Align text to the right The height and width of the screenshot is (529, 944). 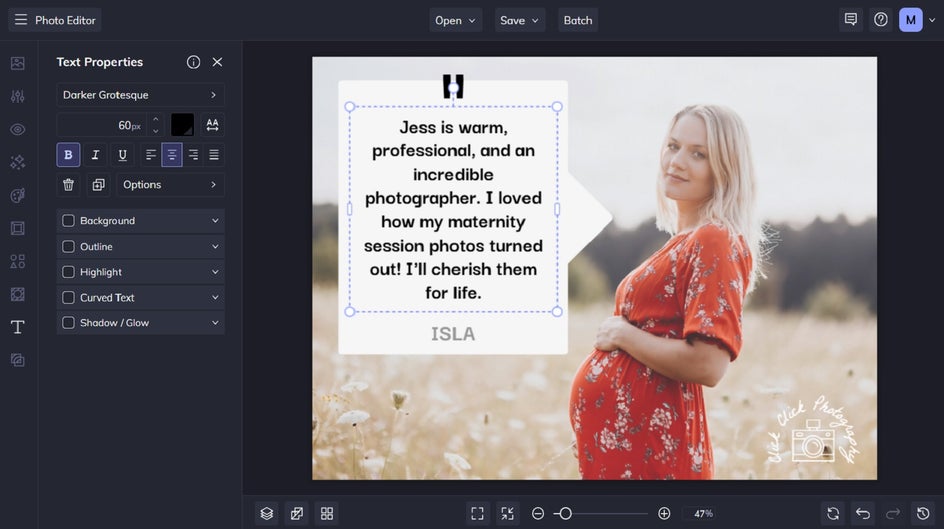coord(193,155)
